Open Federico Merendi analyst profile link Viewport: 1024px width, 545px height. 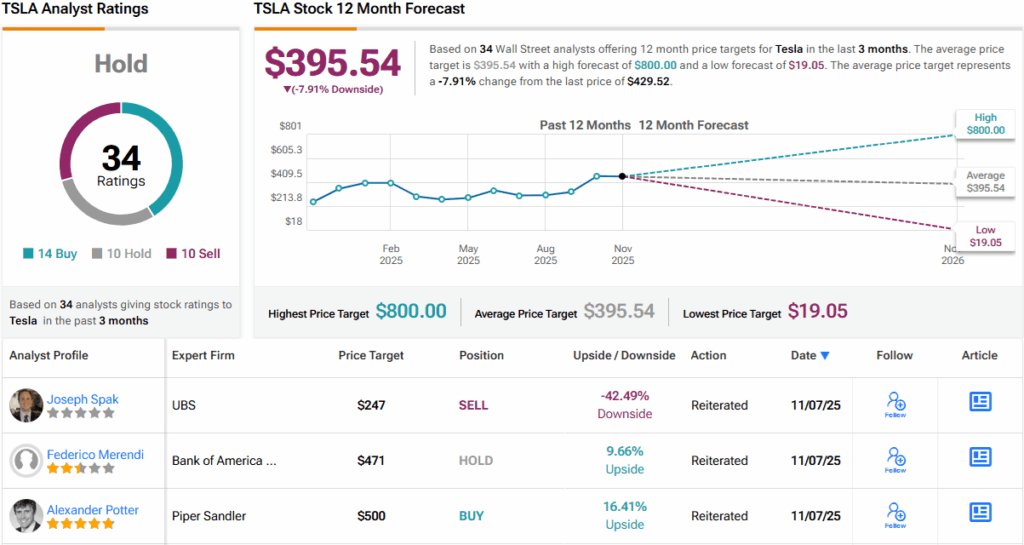[x=95, y=454]
